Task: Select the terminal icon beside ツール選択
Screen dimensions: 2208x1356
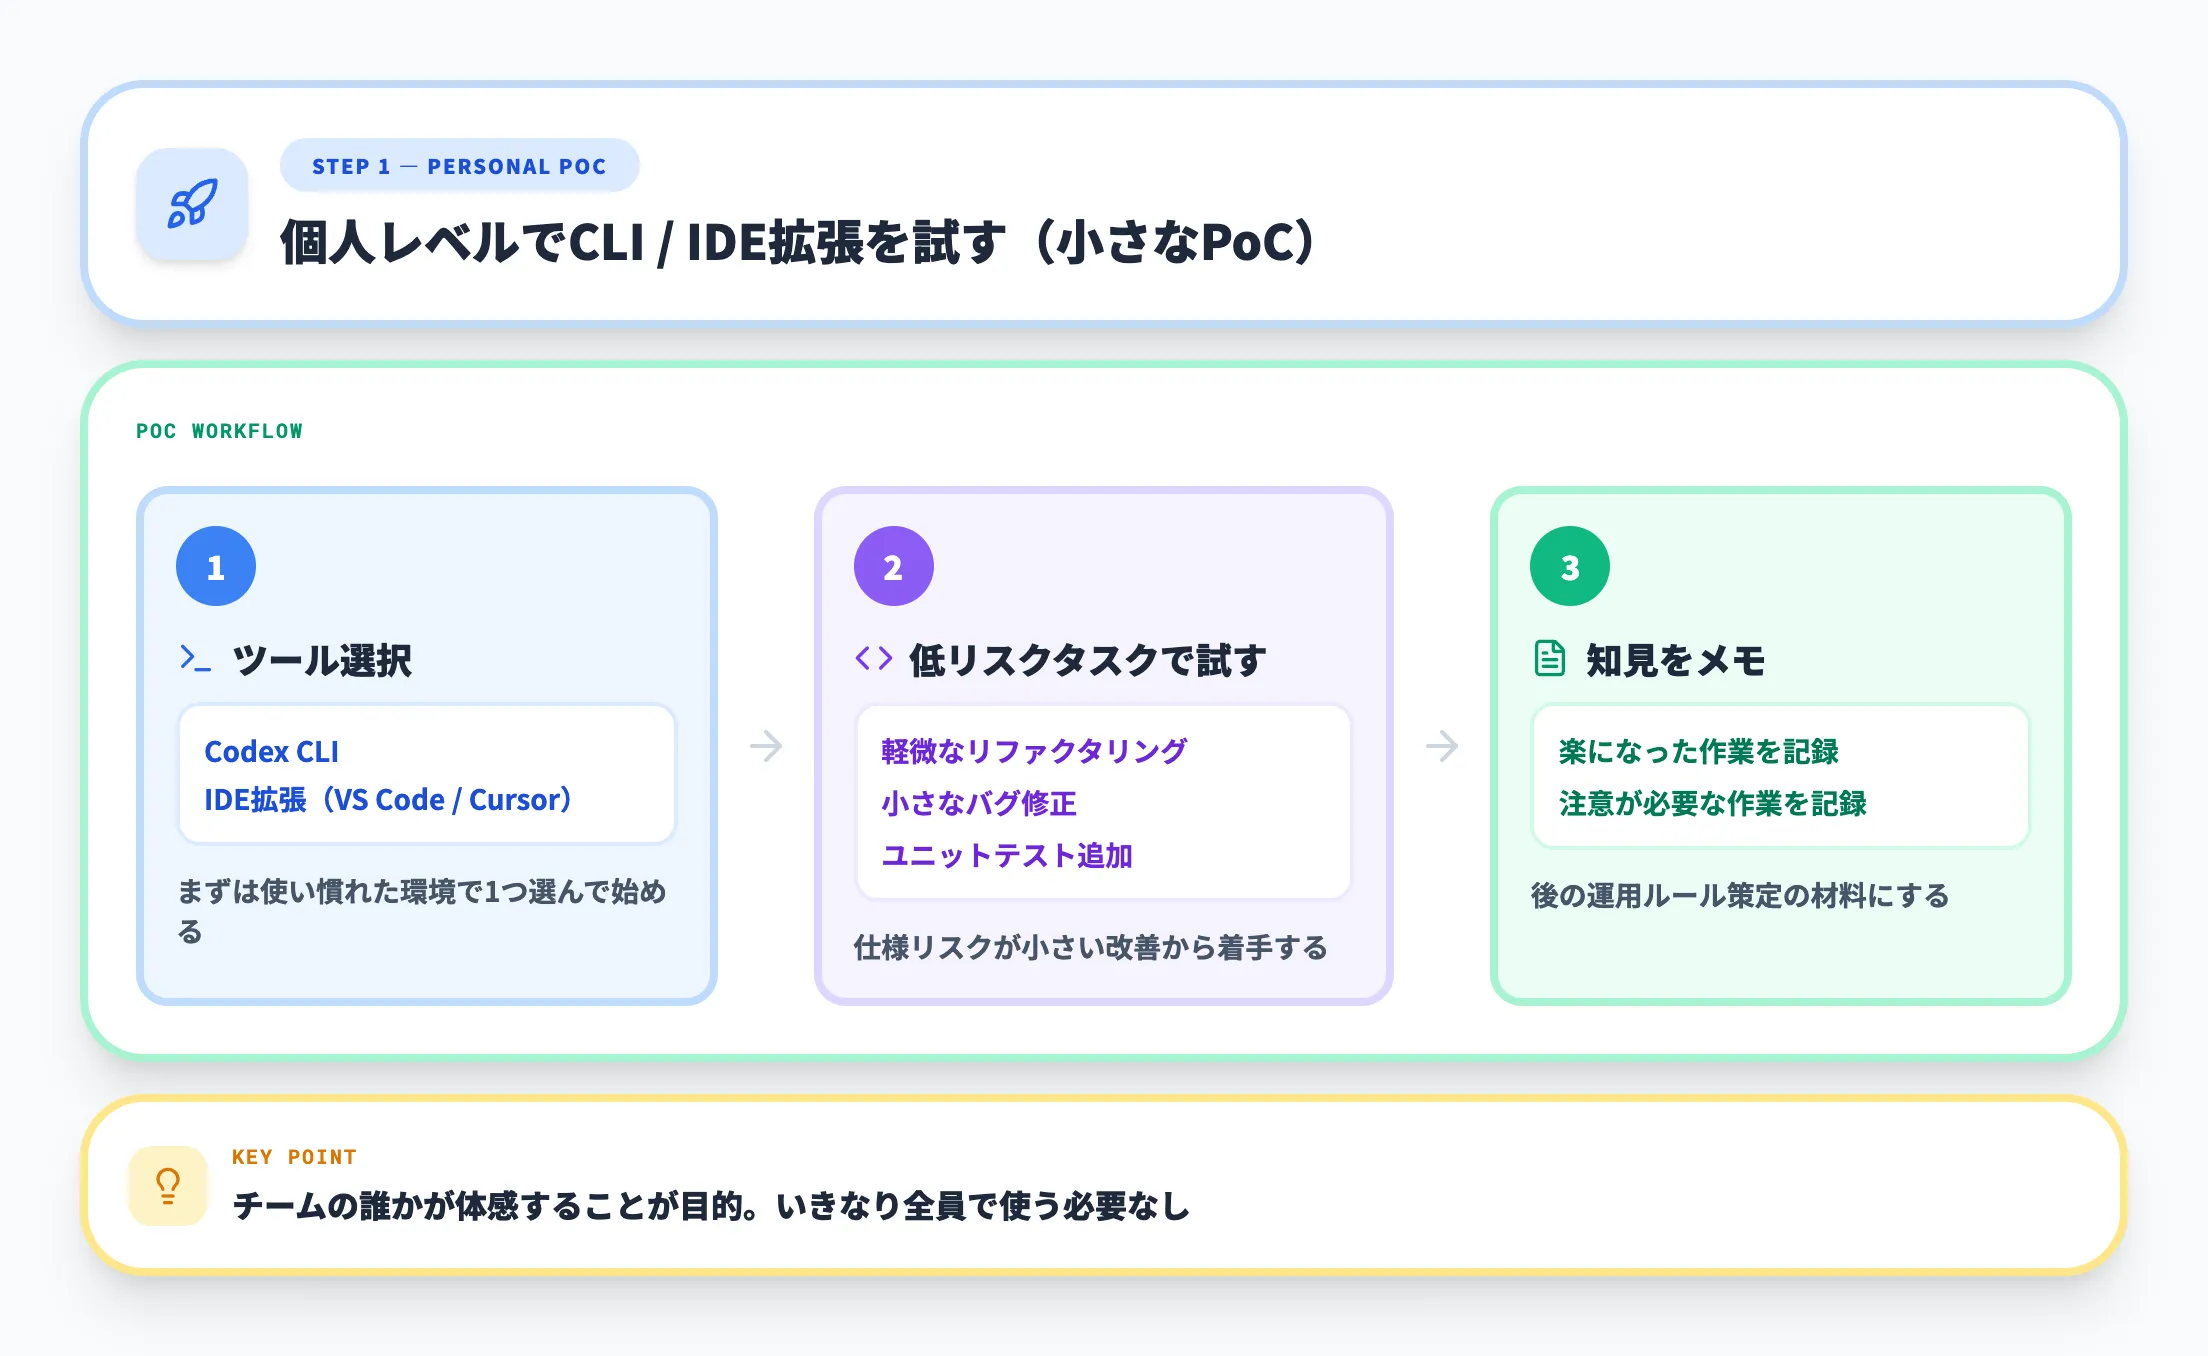Action: coord(194,659)
